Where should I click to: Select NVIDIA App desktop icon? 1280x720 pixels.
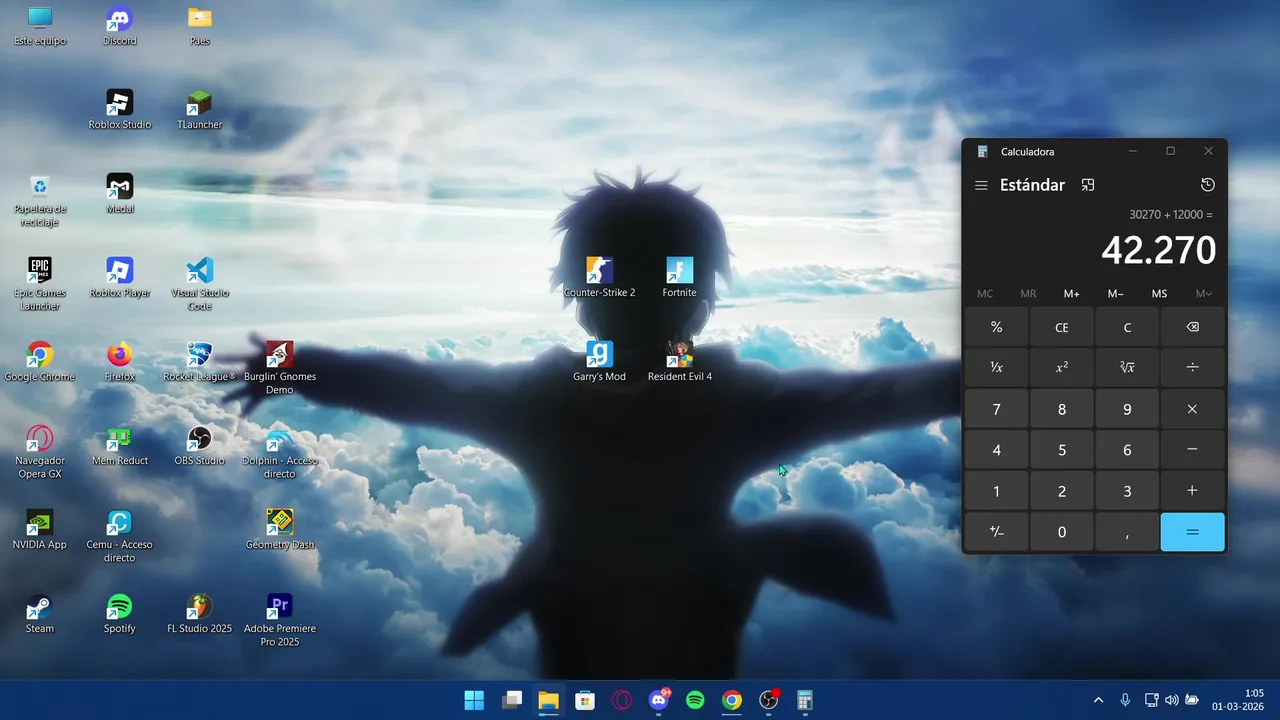tap(40, 530)
